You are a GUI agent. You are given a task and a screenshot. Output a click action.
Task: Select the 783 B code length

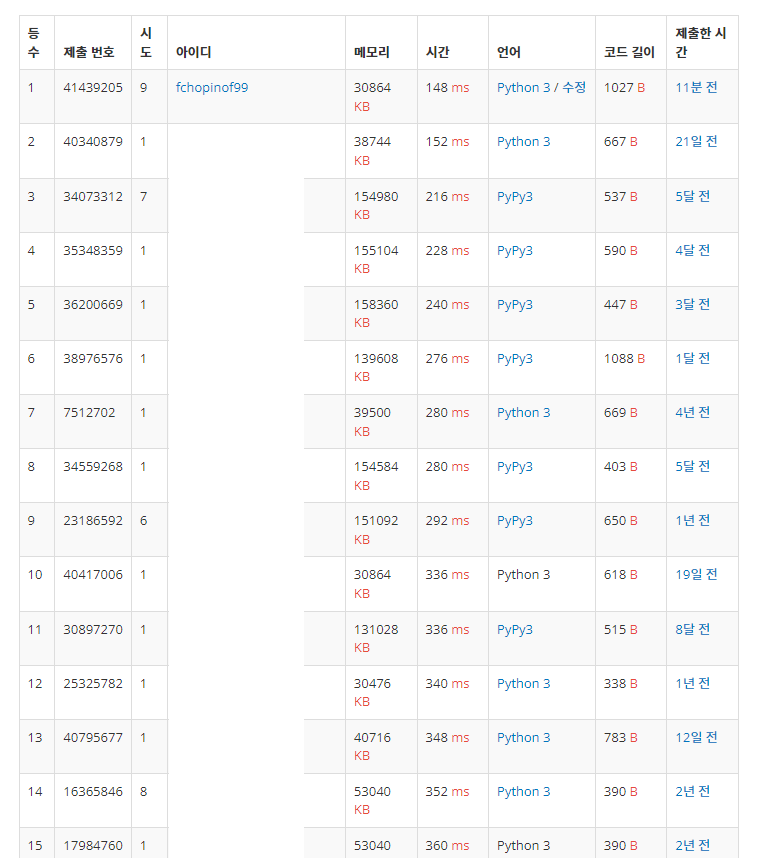pyautogui.click(x=621, y=738)
